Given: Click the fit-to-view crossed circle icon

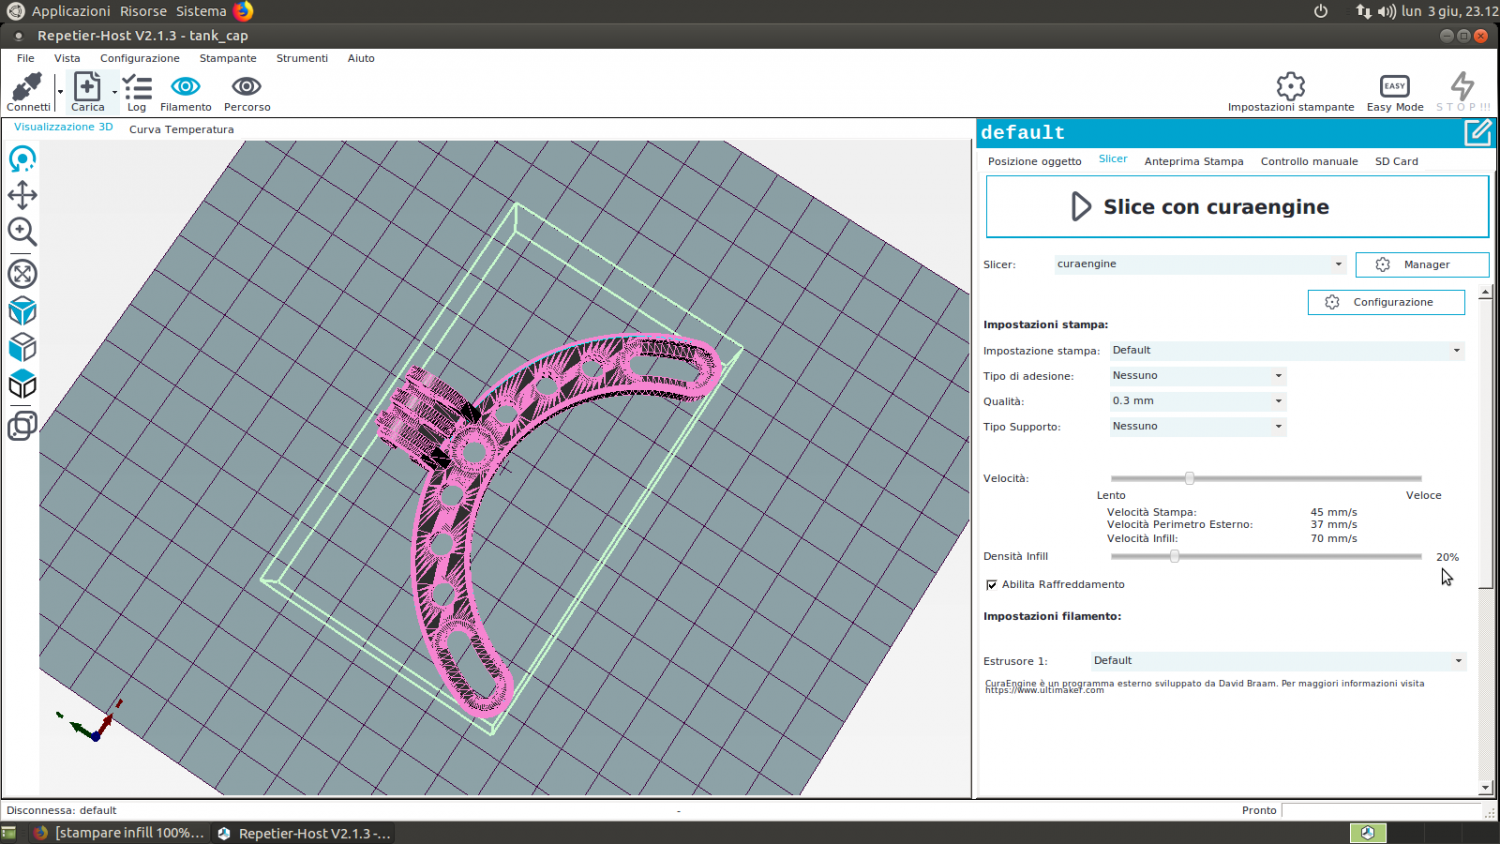Looking at the screenshot, I should point(22,273).
